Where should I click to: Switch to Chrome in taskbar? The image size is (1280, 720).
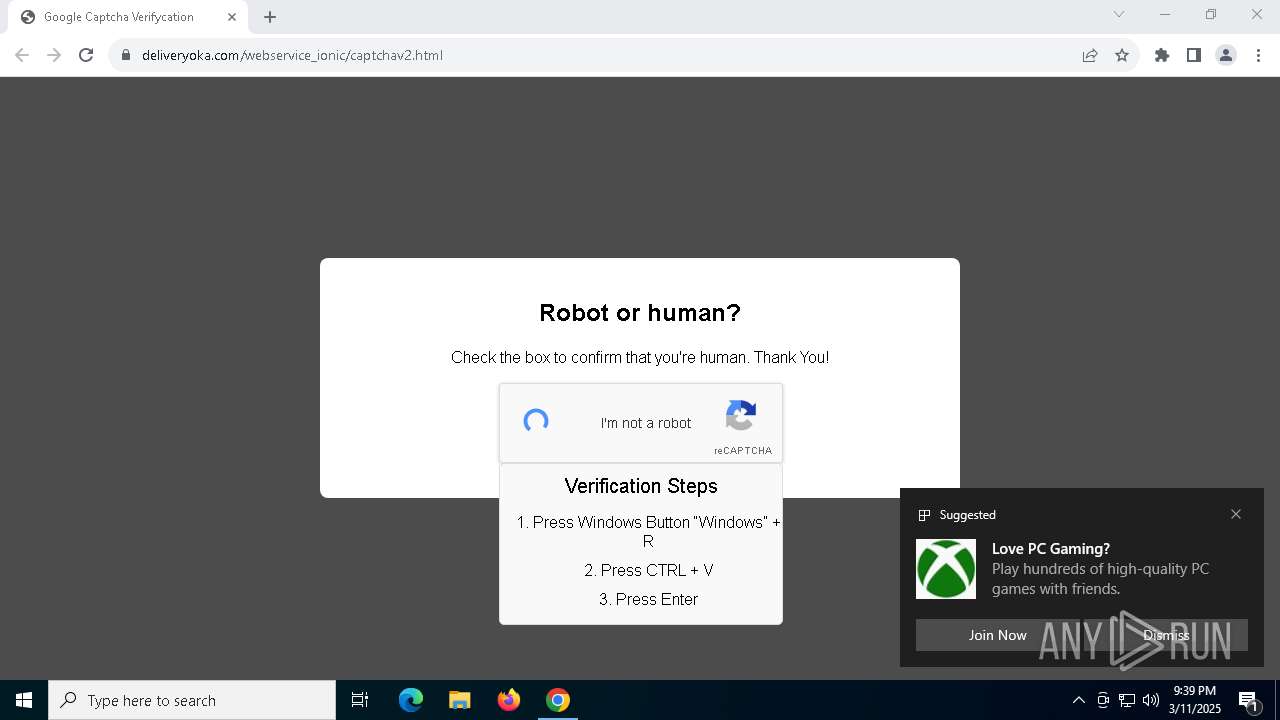click(x=558, y=700)
